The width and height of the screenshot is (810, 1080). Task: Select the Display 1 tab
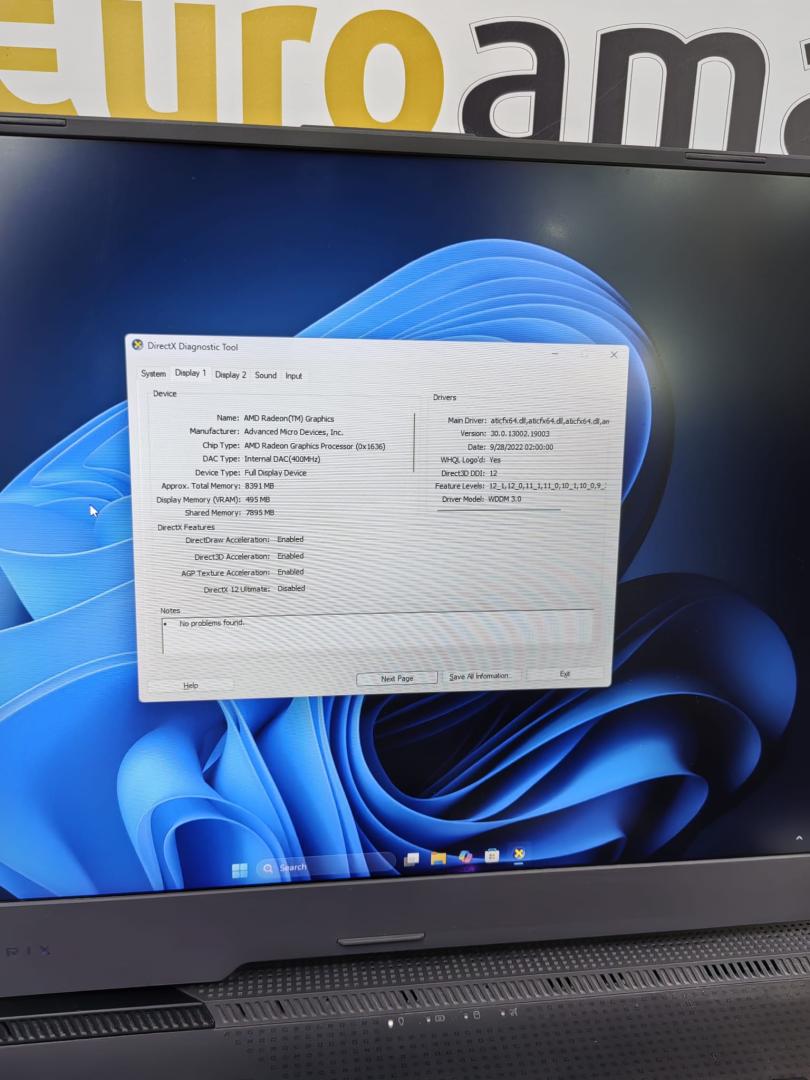190,373
